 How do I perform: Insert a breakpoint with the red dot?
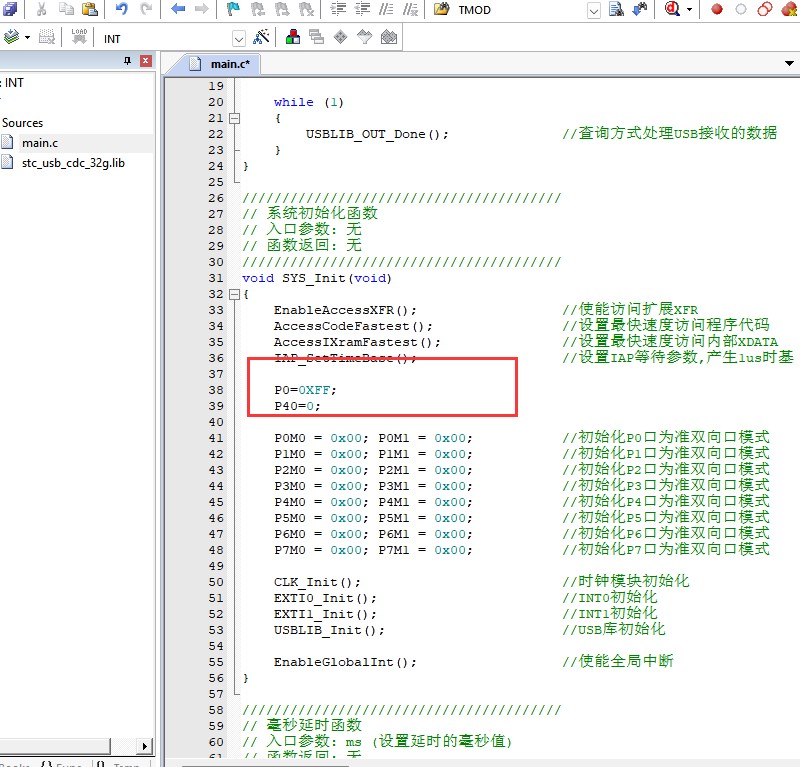717,9
